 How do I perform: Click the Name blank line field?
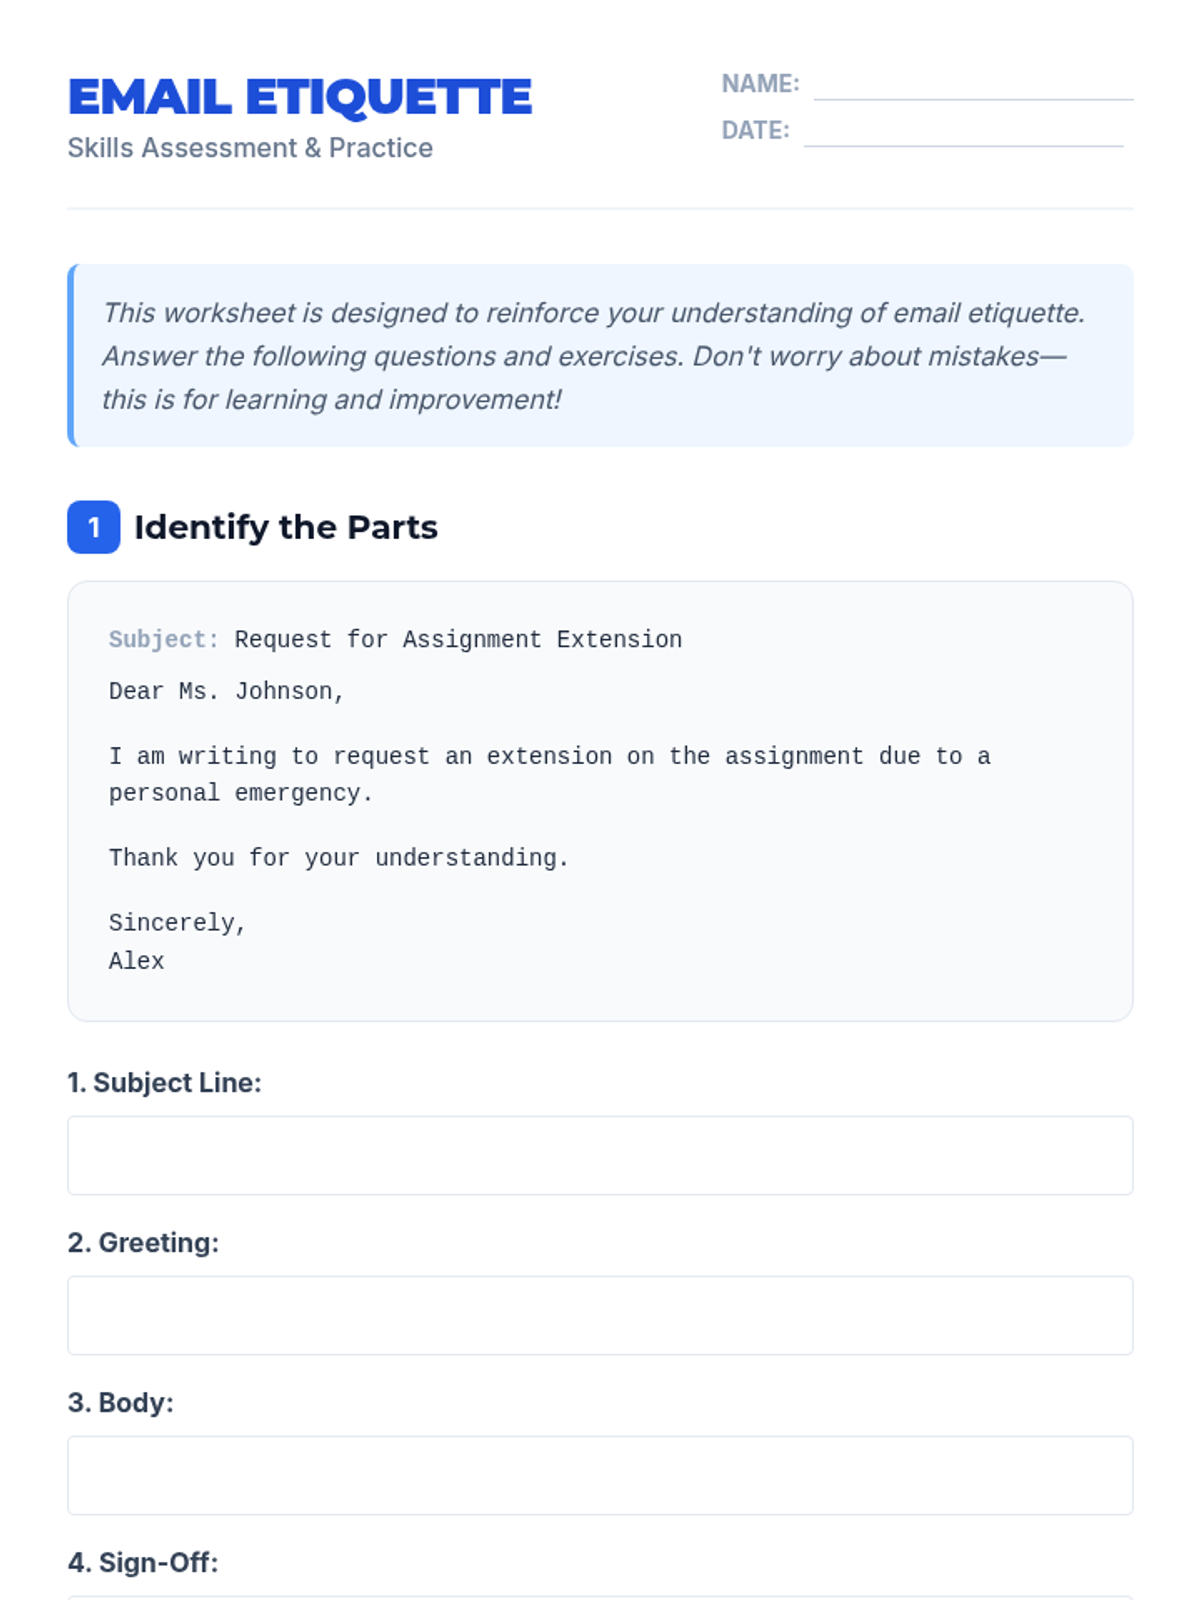(x=972, y=88)
